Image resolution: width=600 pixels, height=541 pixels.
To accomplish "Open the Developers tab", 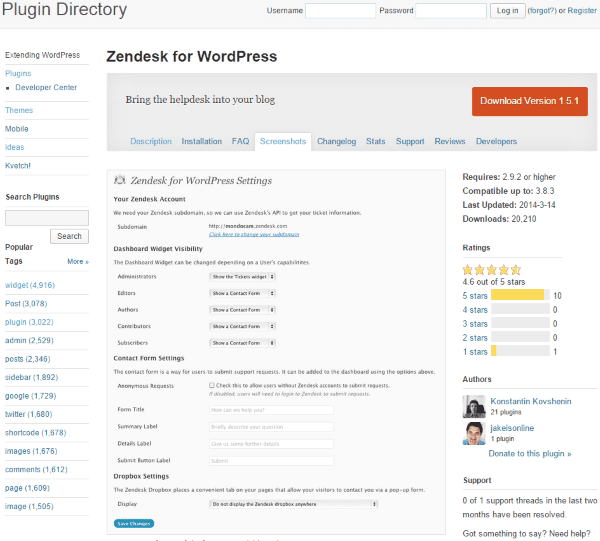I will coord(496,141).
